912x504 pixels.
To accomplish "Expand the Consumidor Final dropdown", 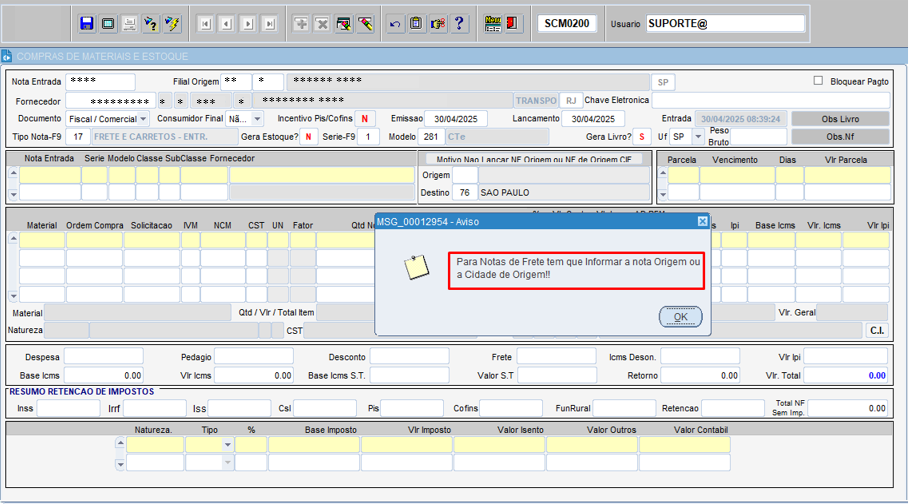I will [257, 119].
